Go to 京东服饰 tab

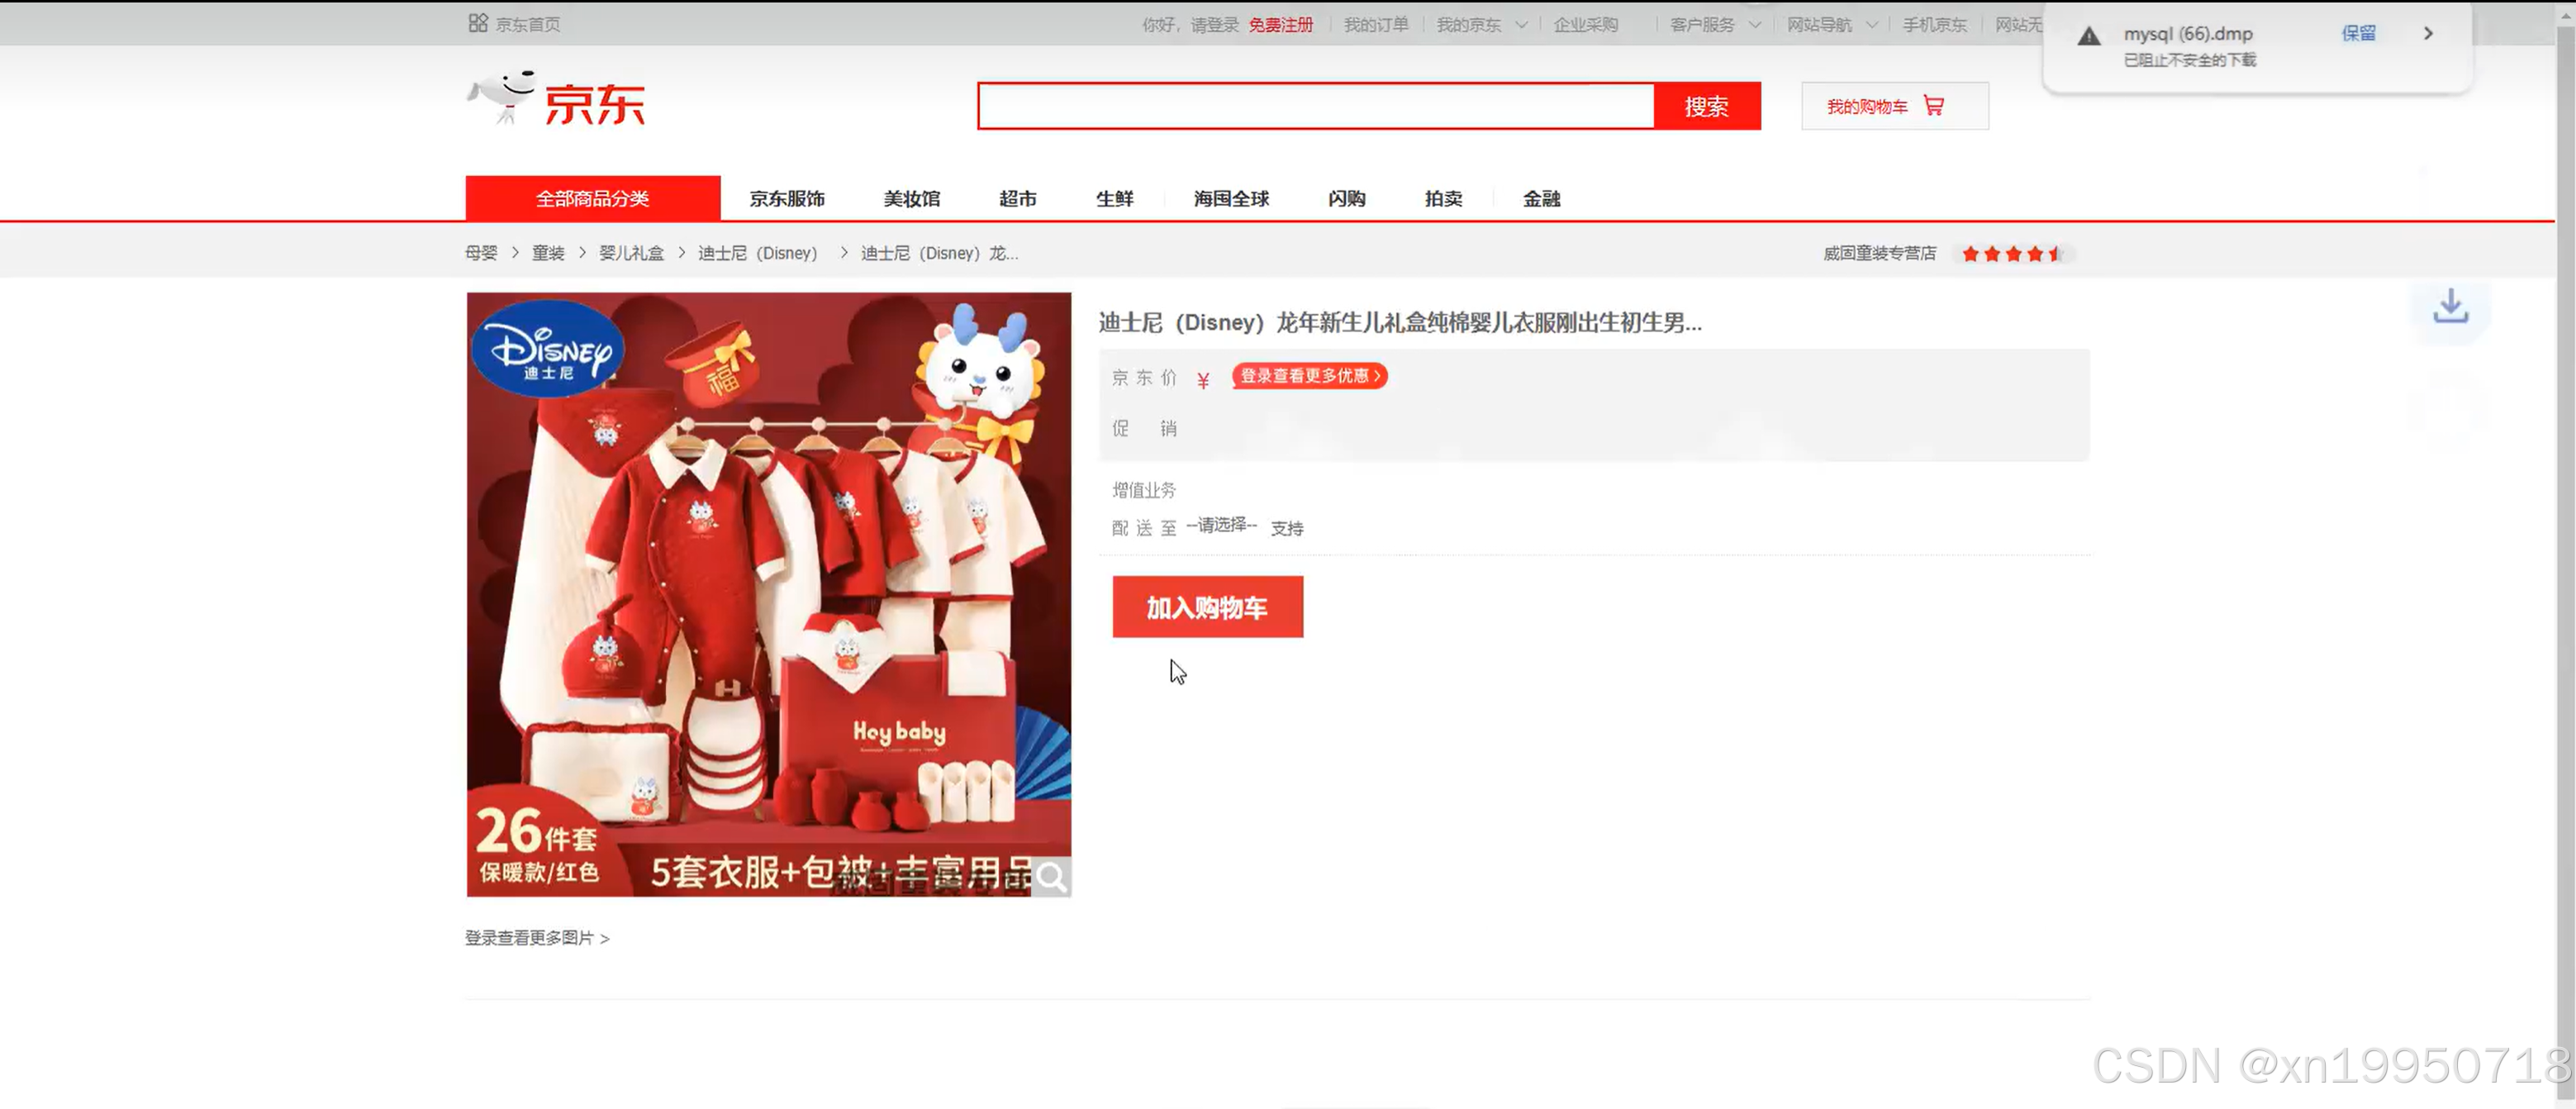tap(787, 199)
